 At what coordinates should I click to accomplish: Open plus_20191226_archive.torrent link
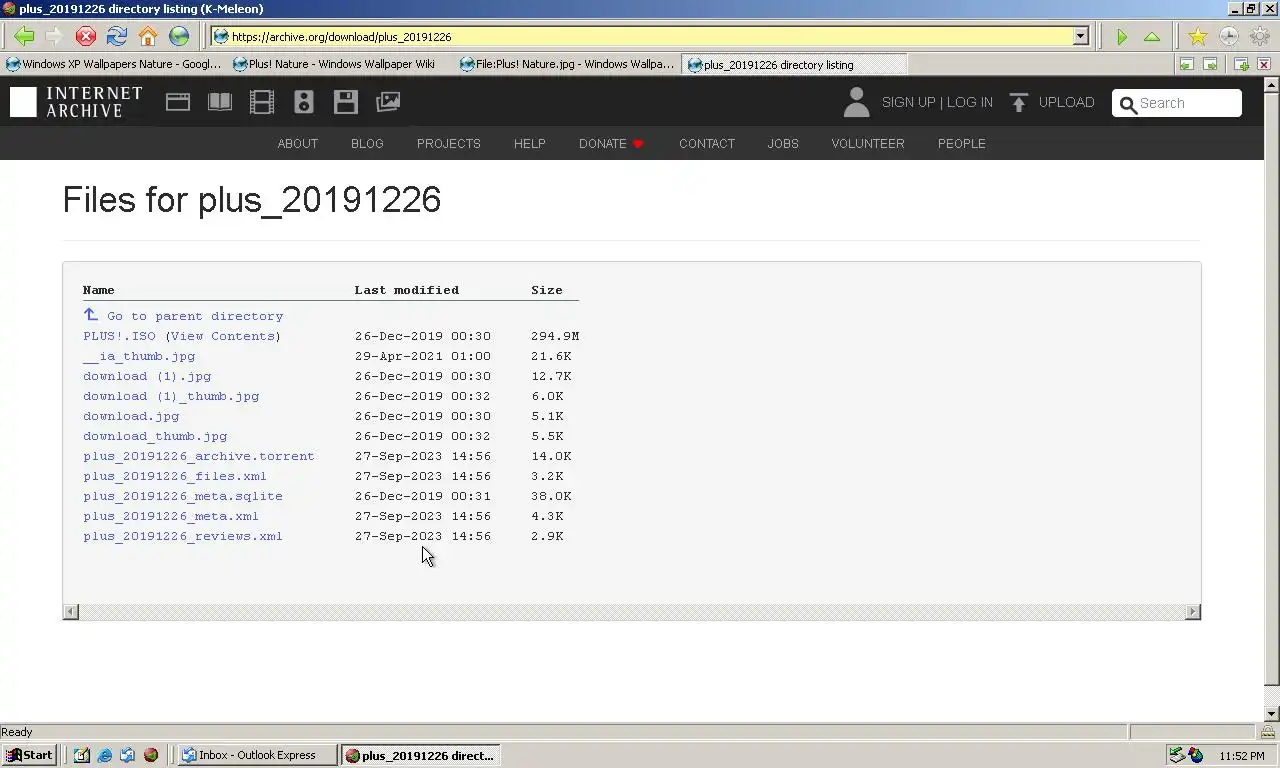[199, 456]
